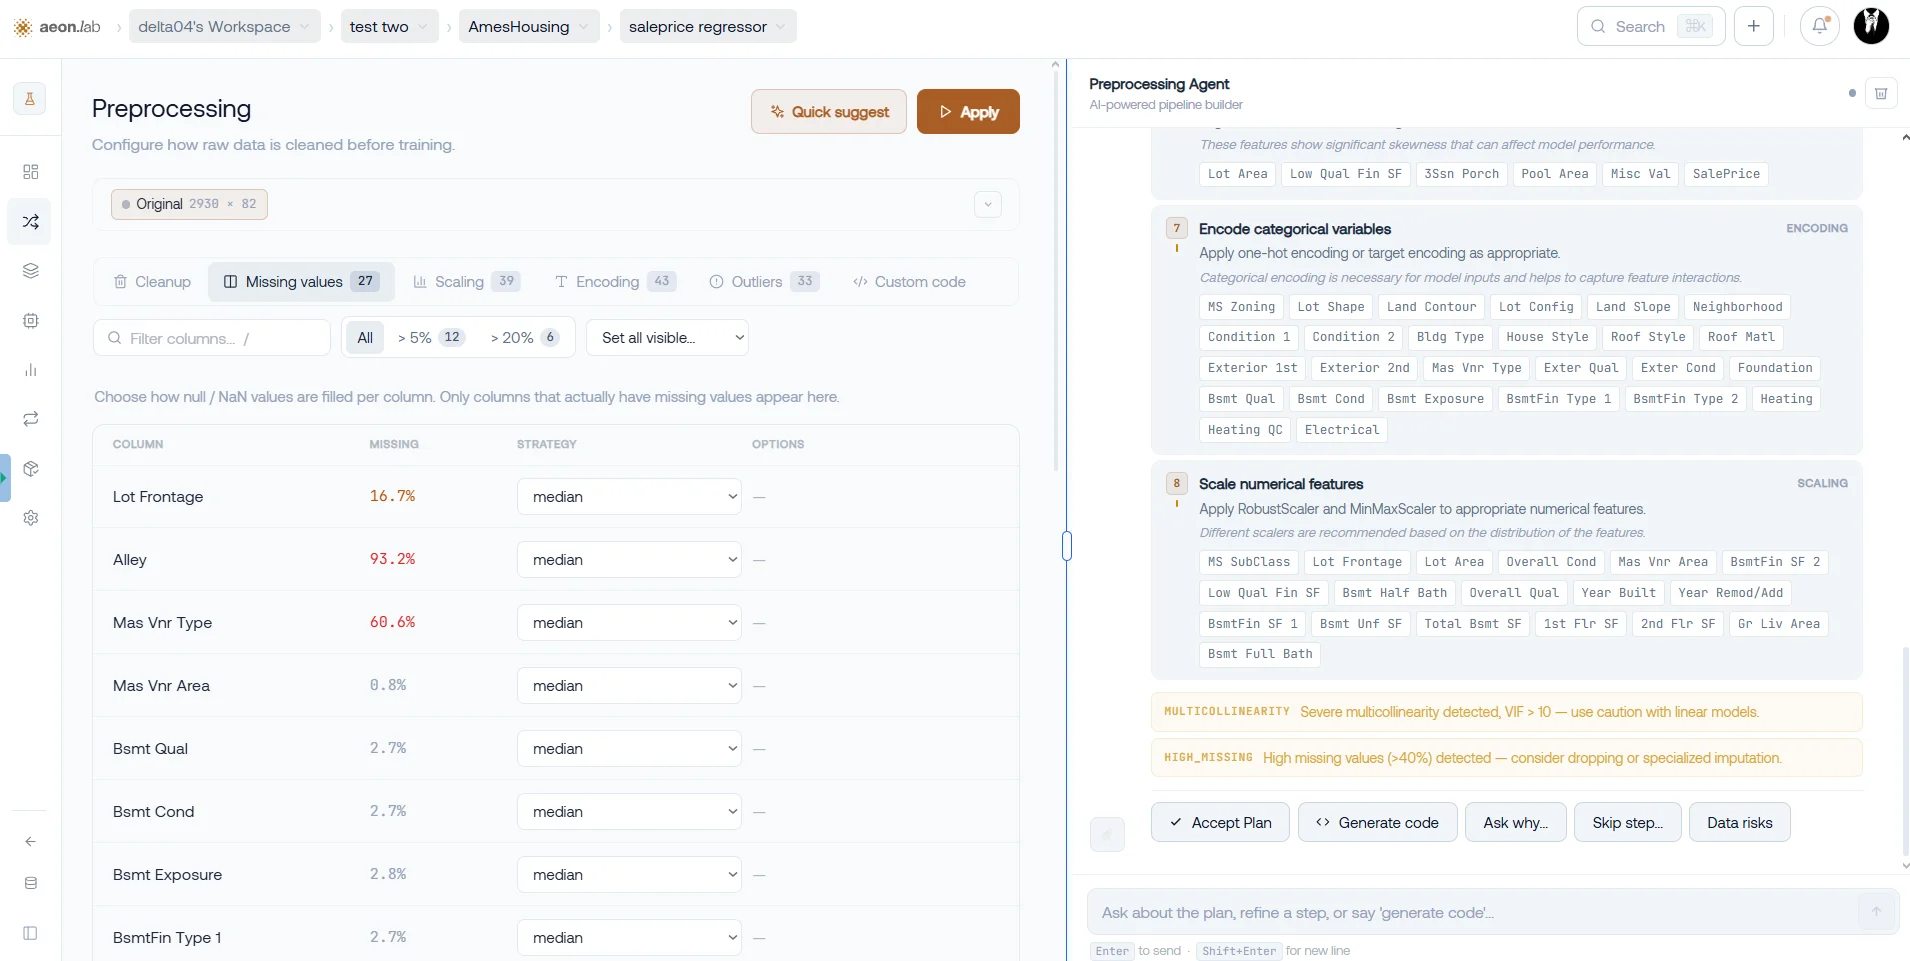Click the Filter columns input field
Image resolution: width=1910 pixels, height=961 pixels.
pyautogui.click(x=212, y=338)
